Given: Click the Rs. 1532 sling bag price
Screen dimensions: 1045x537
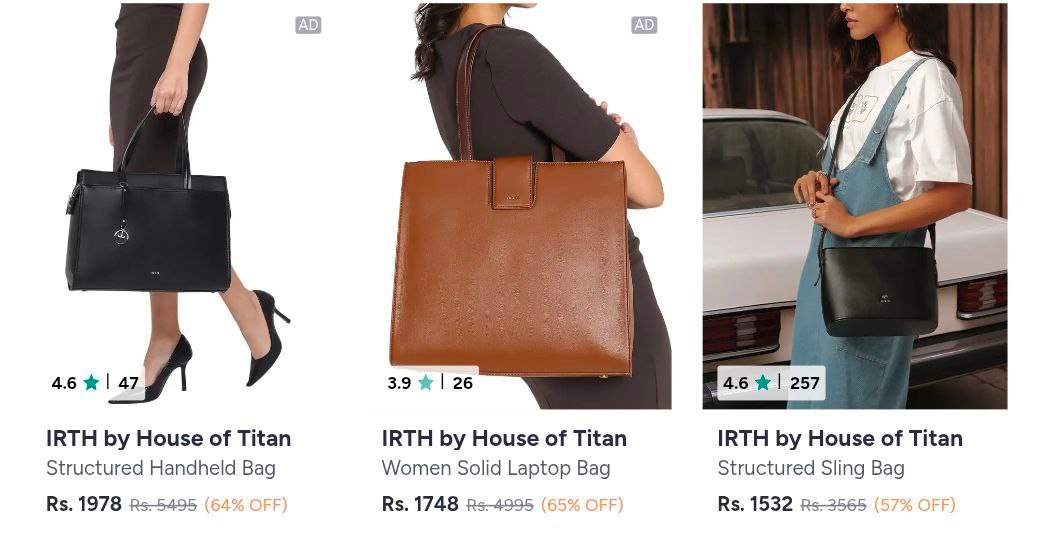Looking at the screenshot, I should (x=755, y=504).
